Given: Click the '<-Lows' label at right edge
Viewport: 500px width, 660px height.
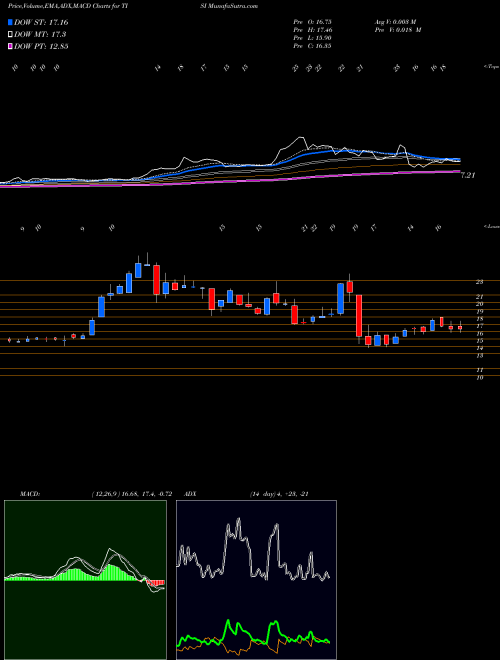Looking at the screenshot, I should tap(491, 226).
